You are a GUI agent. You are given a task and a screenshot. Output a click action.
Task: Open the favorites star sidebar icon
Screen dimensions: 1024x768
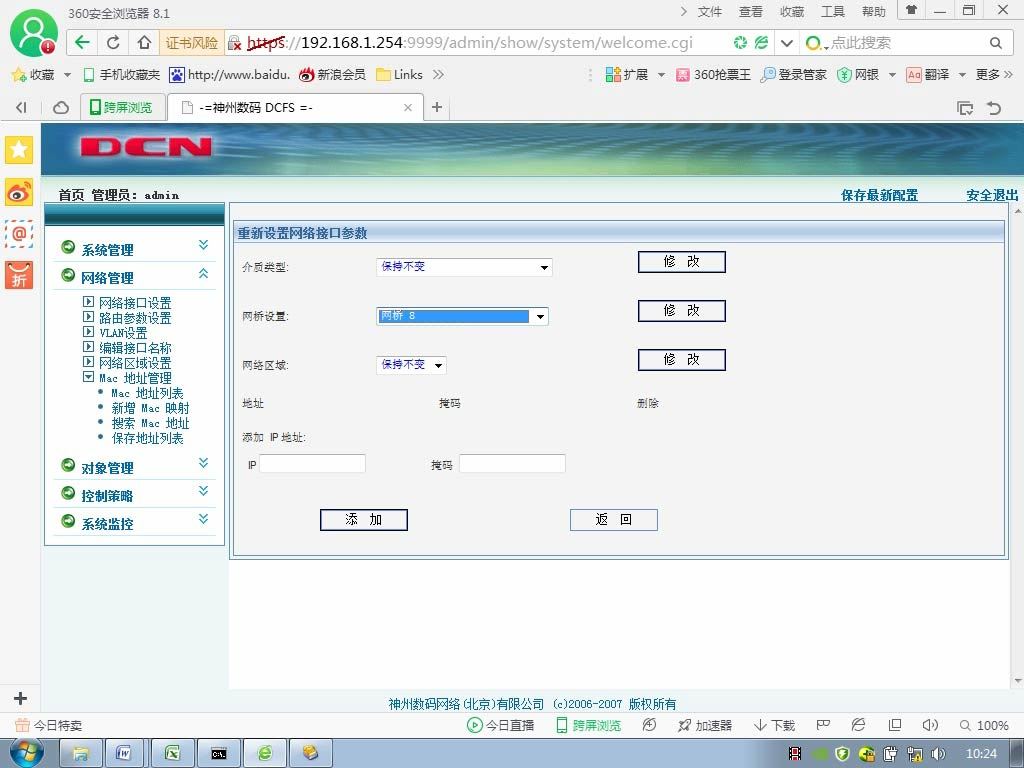tap(19, 150)
